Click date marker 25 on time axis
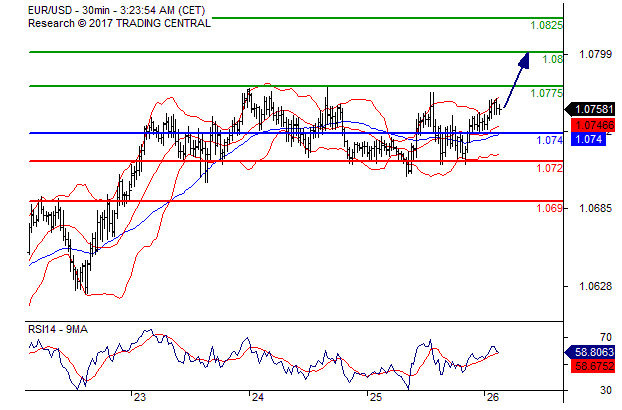 click(376, 397)
